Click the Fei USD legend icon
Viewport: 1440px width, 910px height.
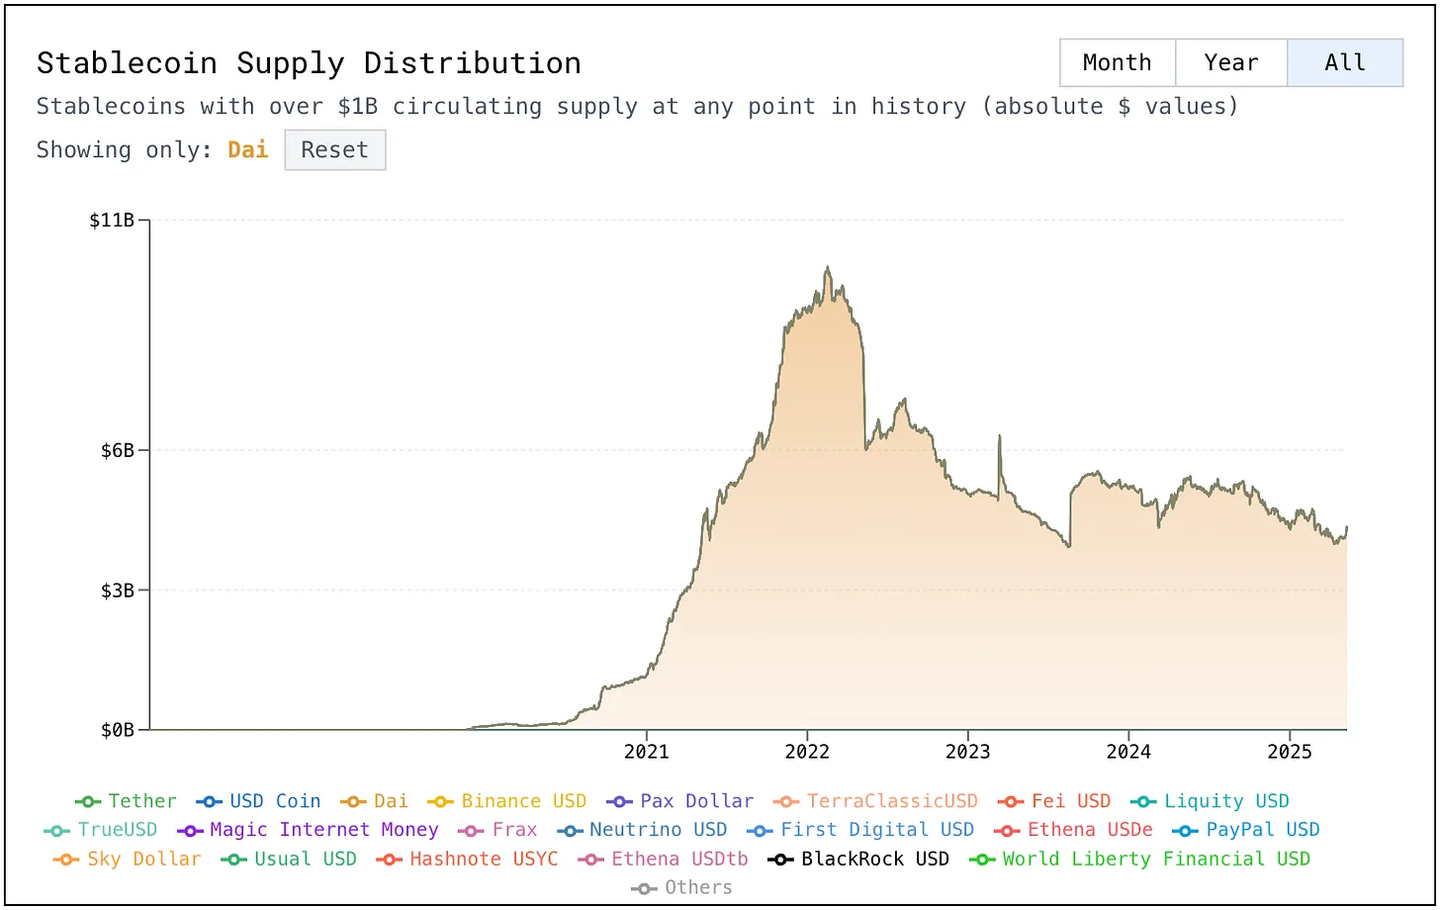1011,802
